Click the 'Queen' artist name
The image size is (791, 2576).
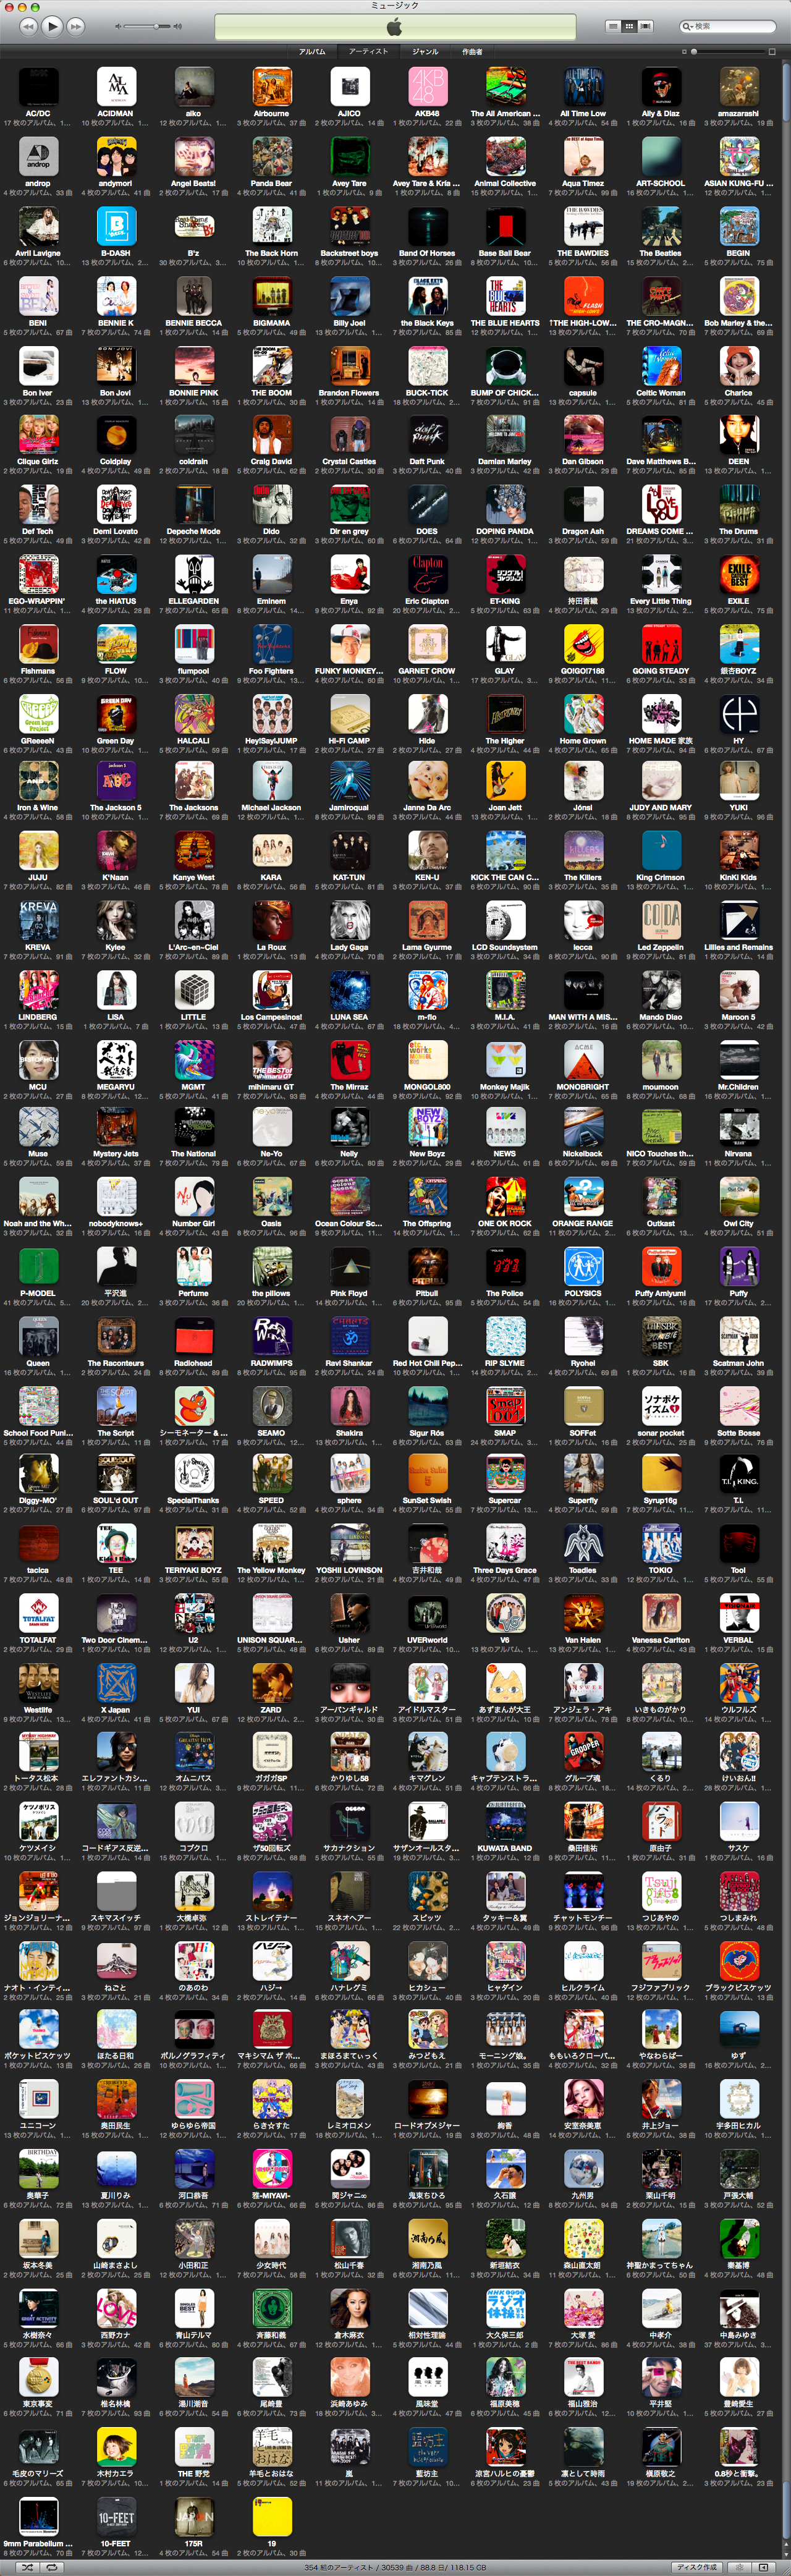pos(38,1363)
